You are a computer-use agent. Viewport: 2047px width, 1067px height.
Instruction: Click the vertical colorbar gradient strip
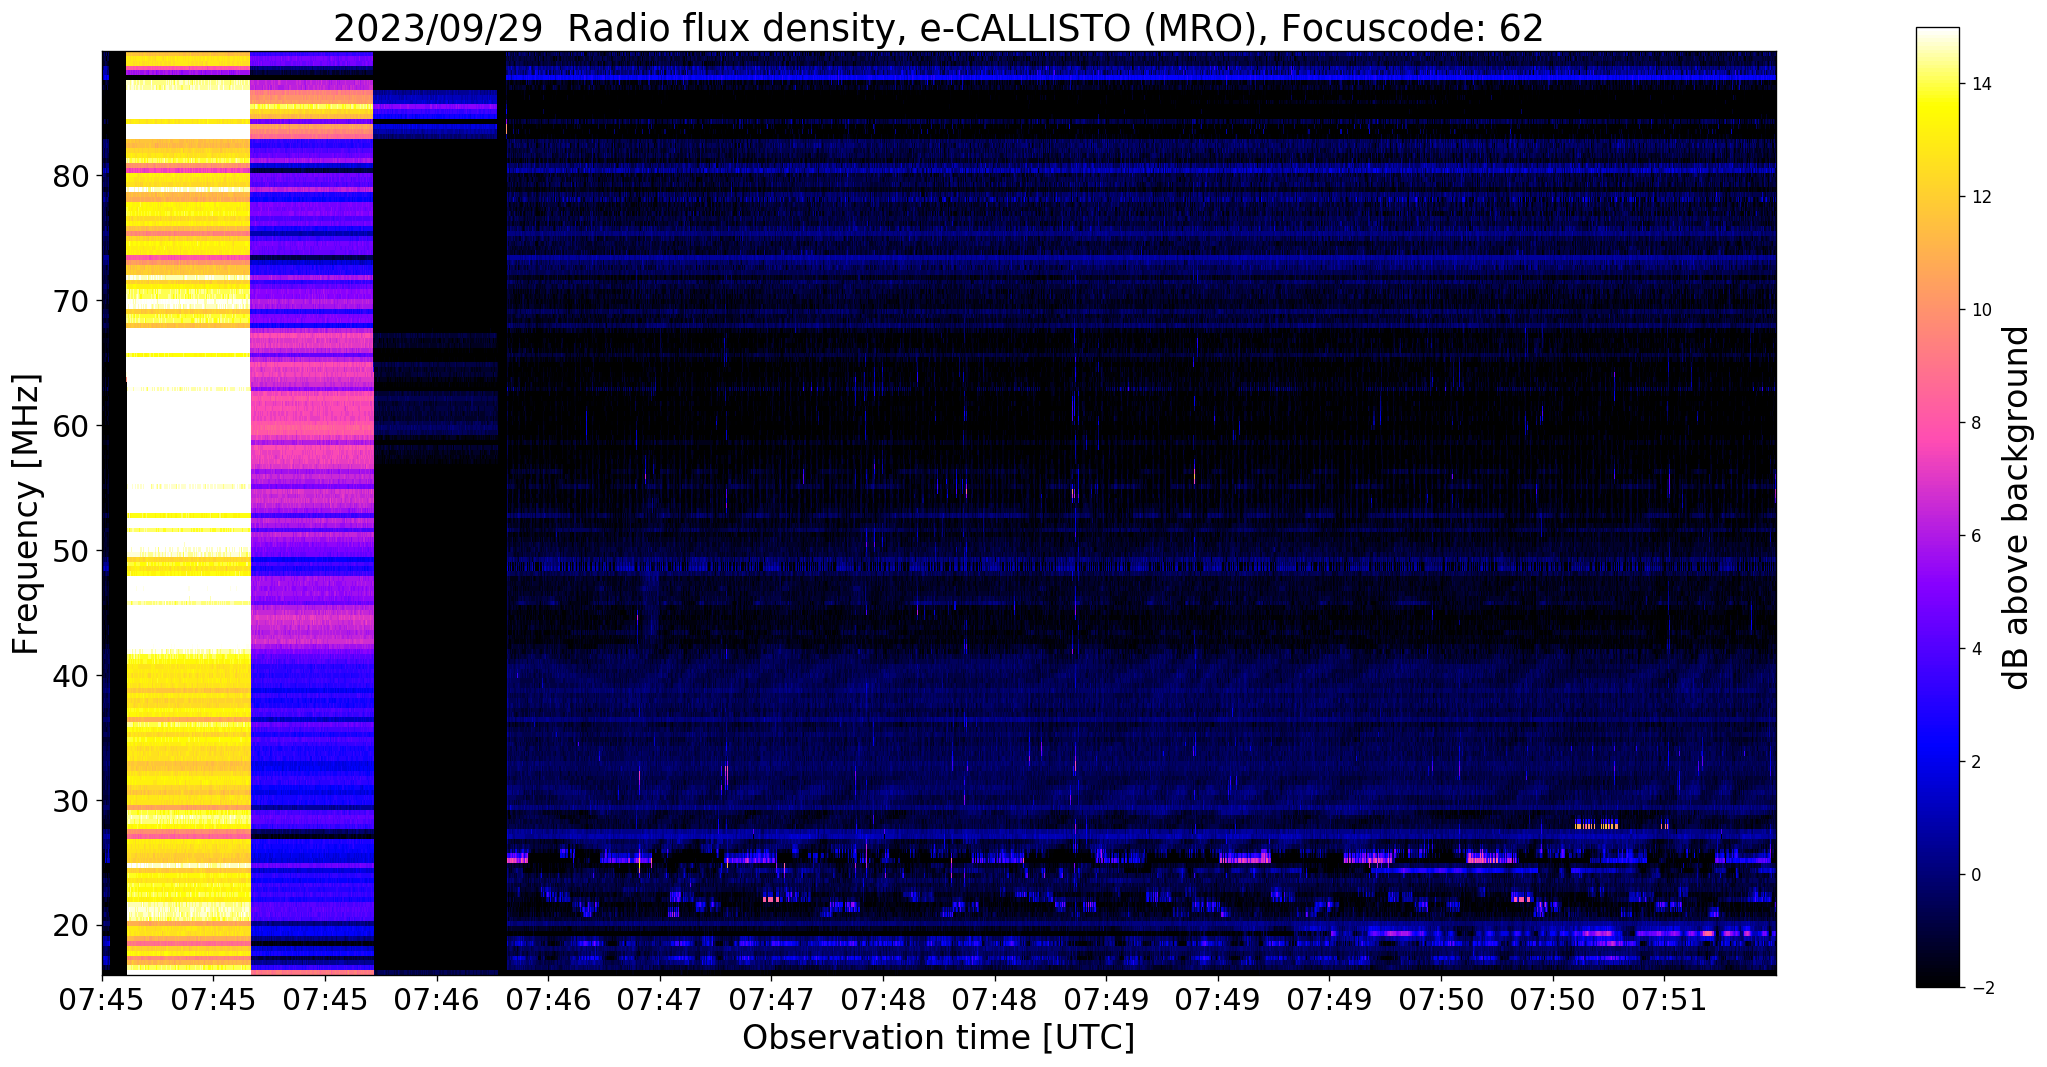1937,507
